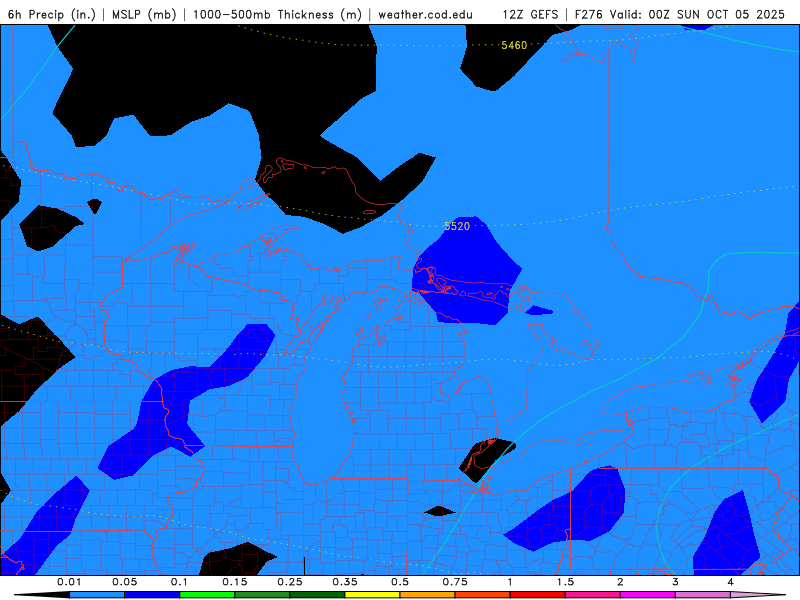Click the 1.5 legend value
This screenshot has height=600, width=800.
click(565, 582)
